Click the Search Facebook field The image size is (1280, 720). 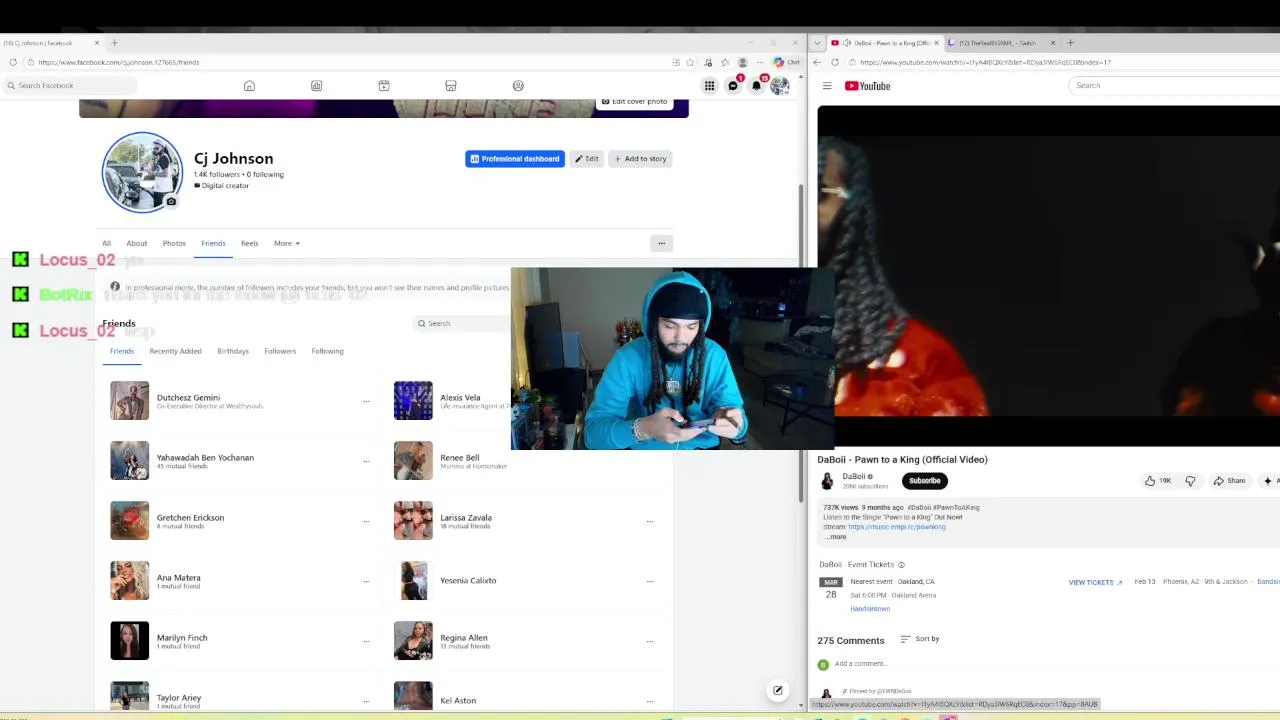(70, 85)
